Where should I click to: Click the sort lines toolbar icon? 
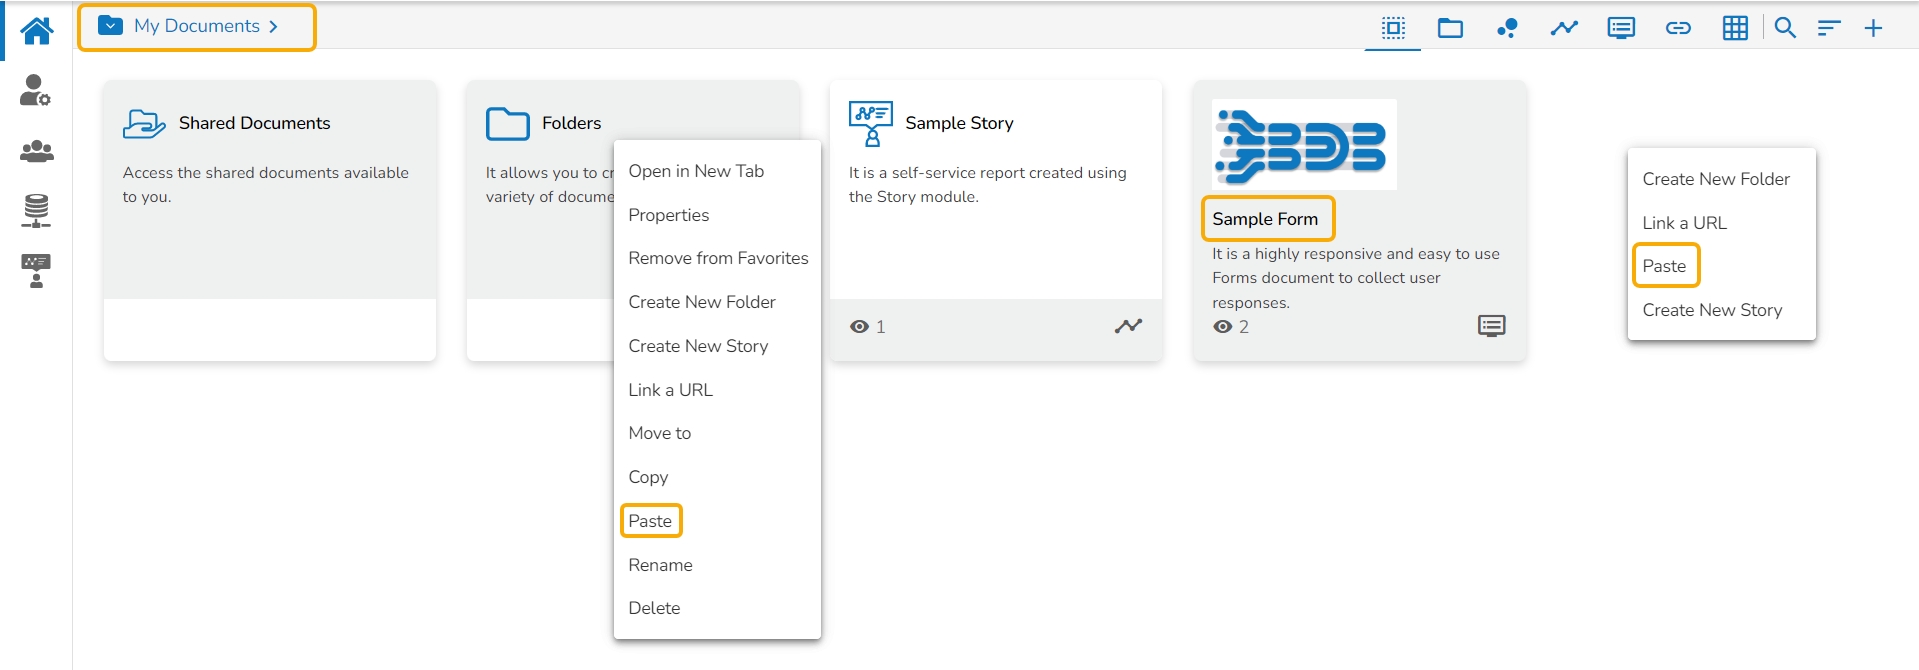coord(1829,28)
